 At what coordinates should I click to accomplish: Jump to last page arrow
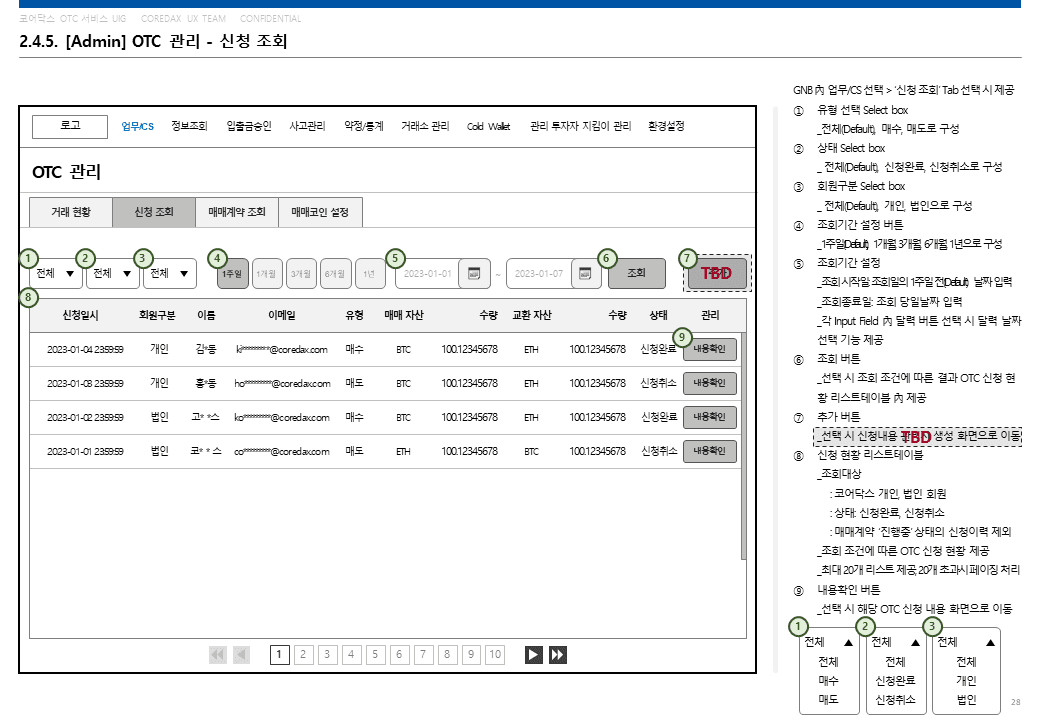point(558,655)
